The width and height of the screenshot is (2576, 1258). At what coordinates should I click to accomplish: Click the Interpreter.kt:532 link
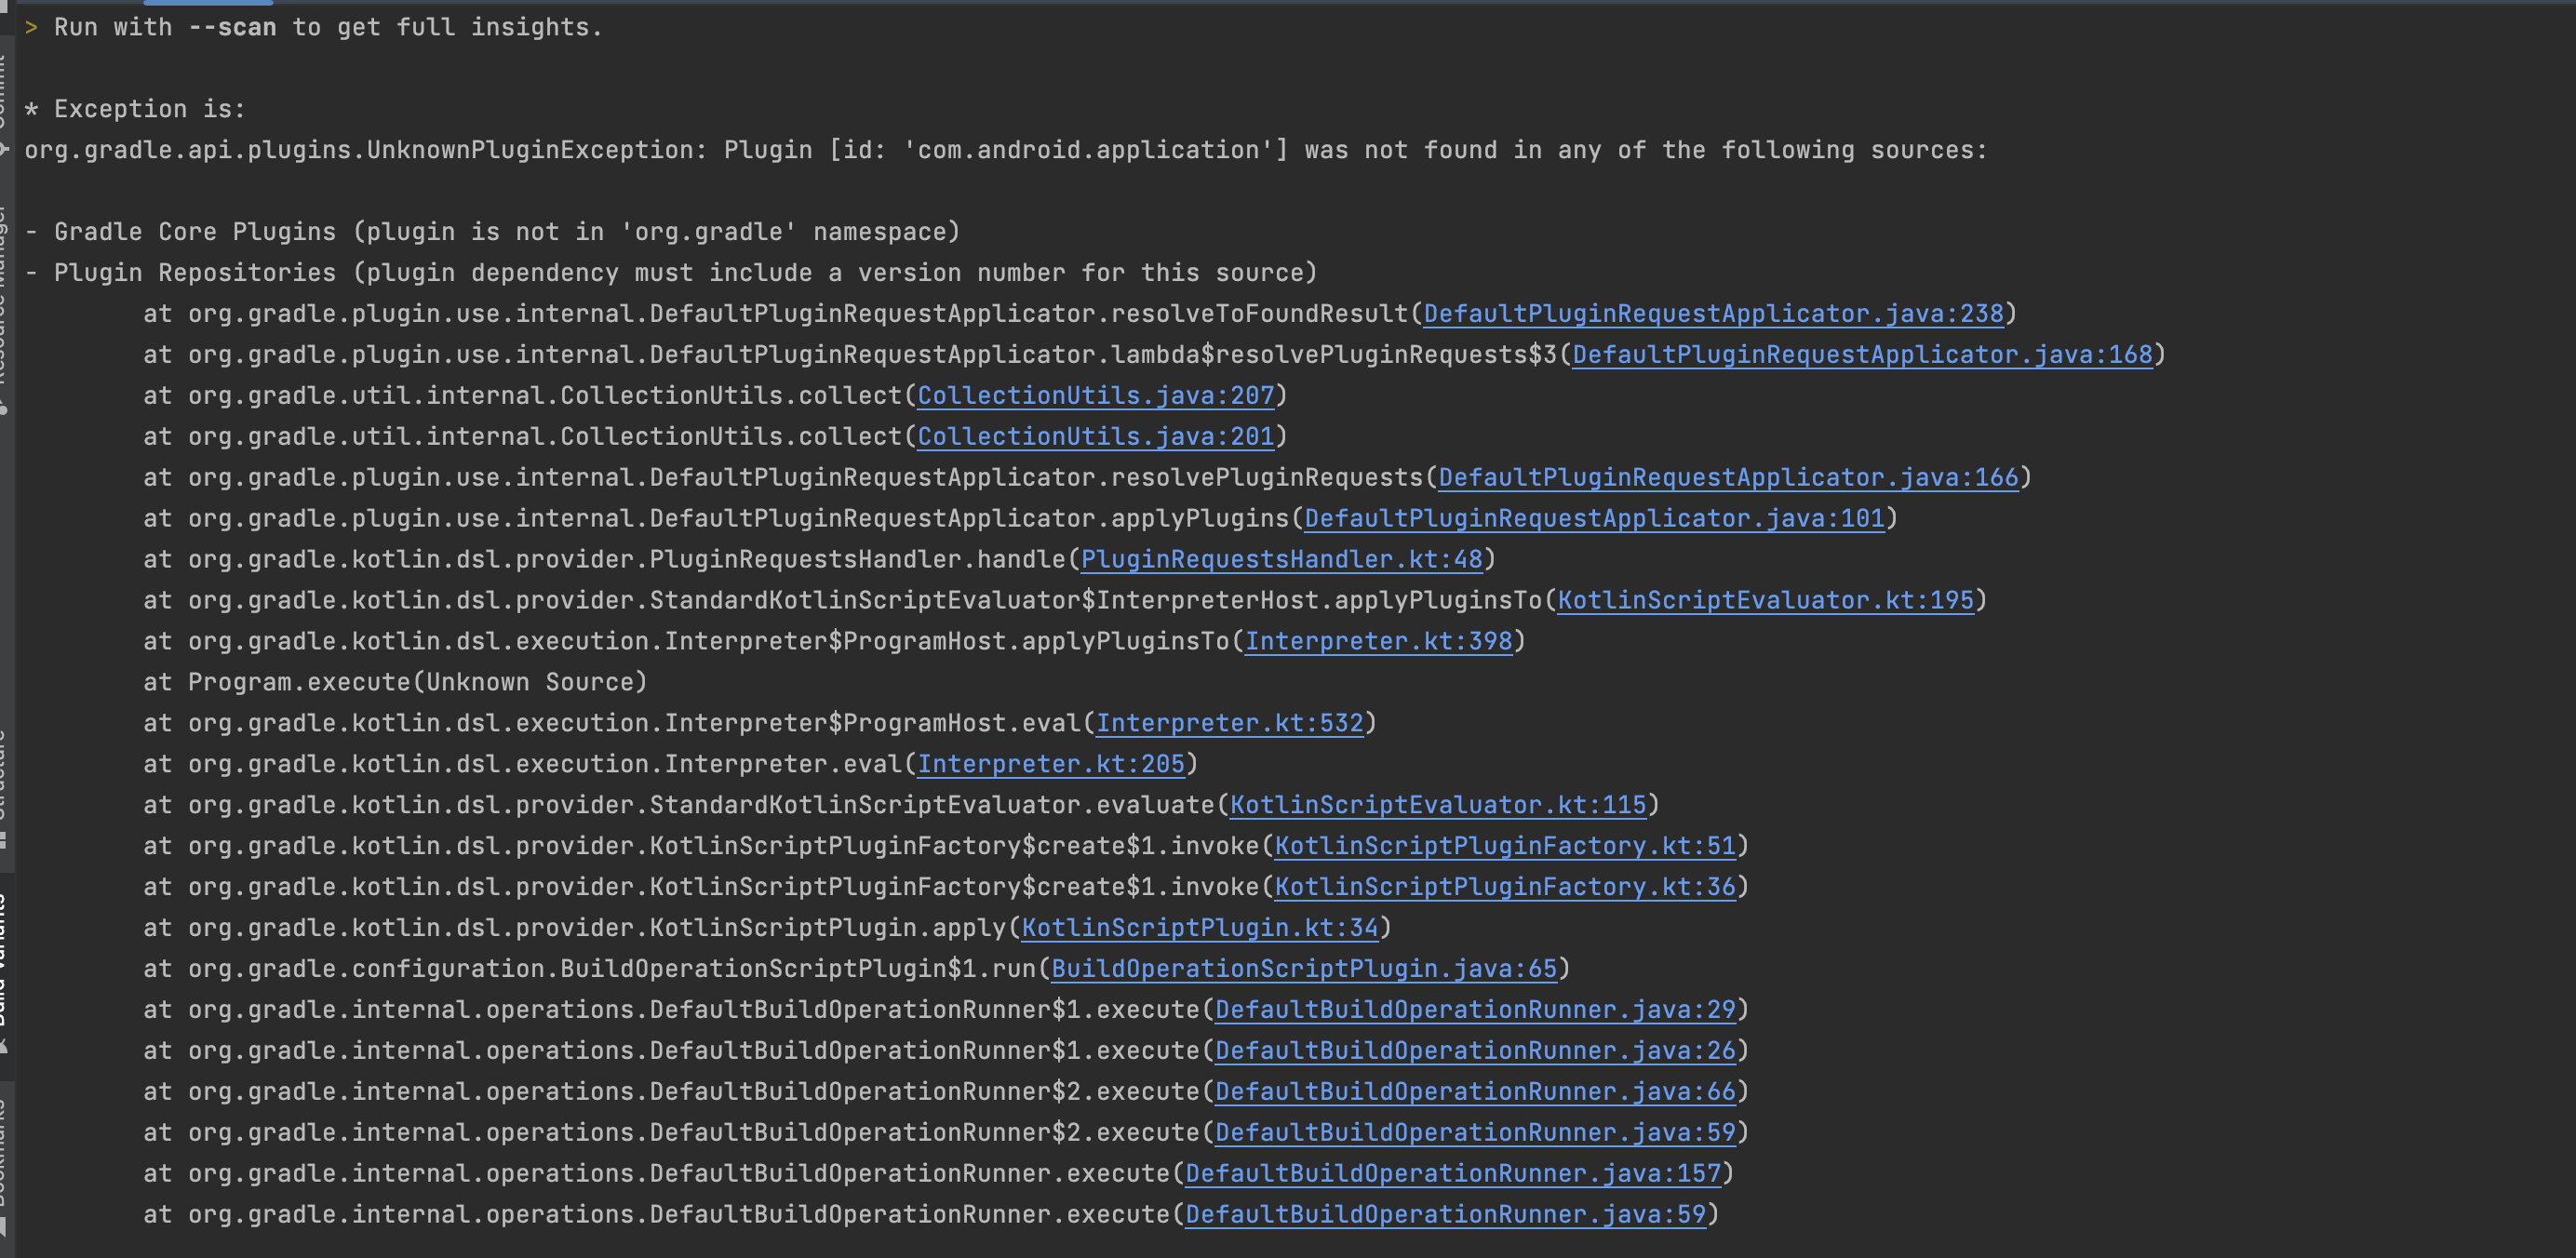click(x=1229, y=724)
